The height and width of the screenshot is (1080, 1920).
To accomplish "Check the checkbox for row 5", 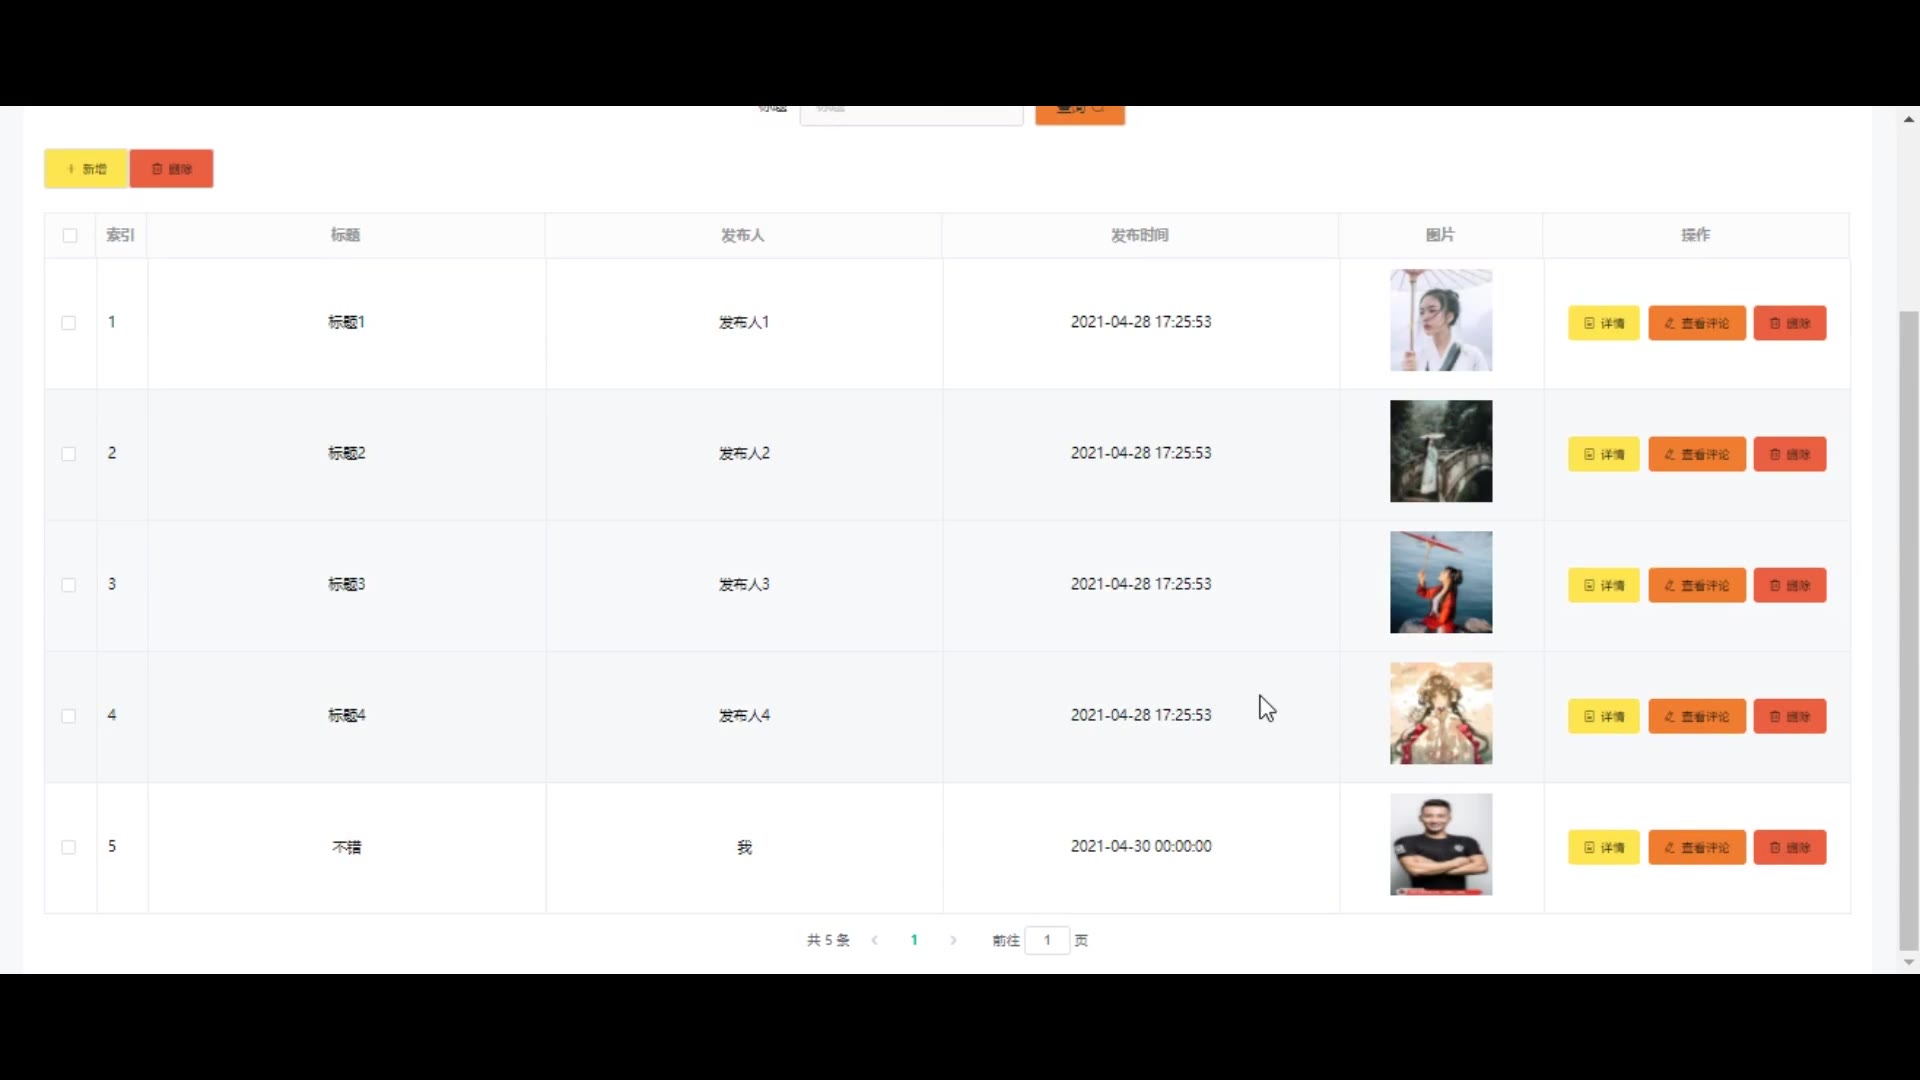I will click(69, 847).
